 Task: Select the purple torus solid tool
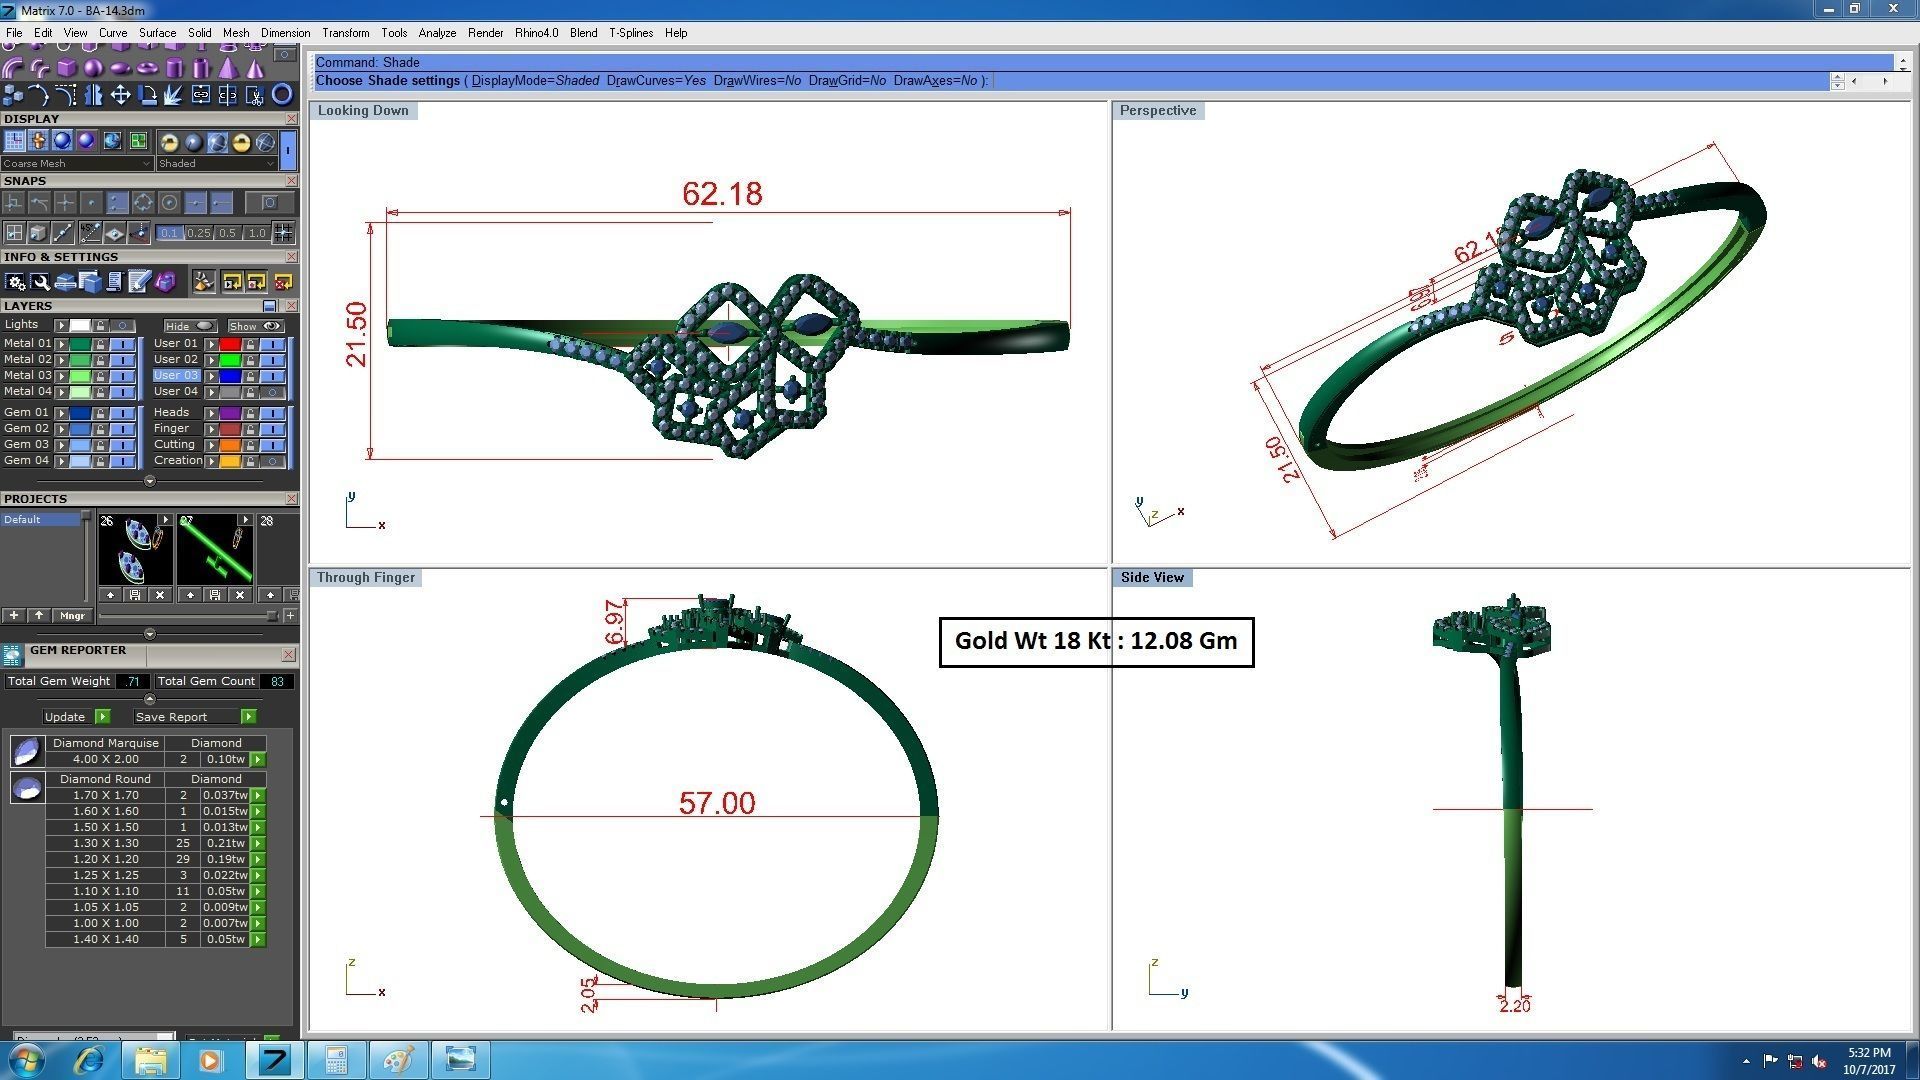point(147,68)
